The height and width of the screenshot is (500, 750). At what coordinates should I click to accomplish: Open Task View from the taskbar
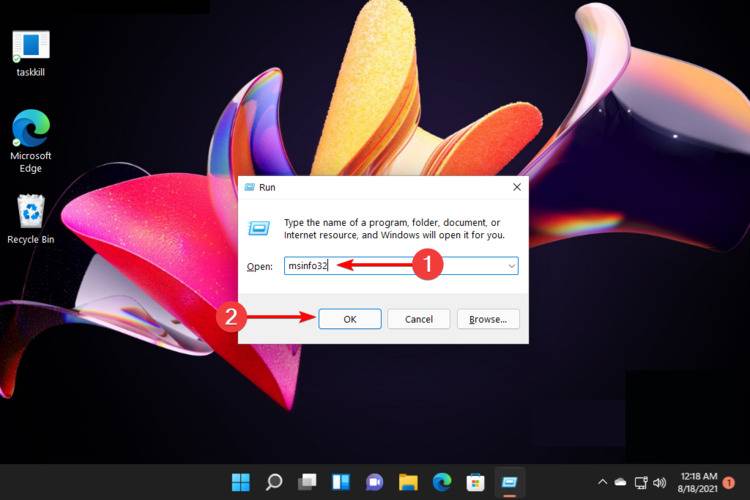[307, 482]
